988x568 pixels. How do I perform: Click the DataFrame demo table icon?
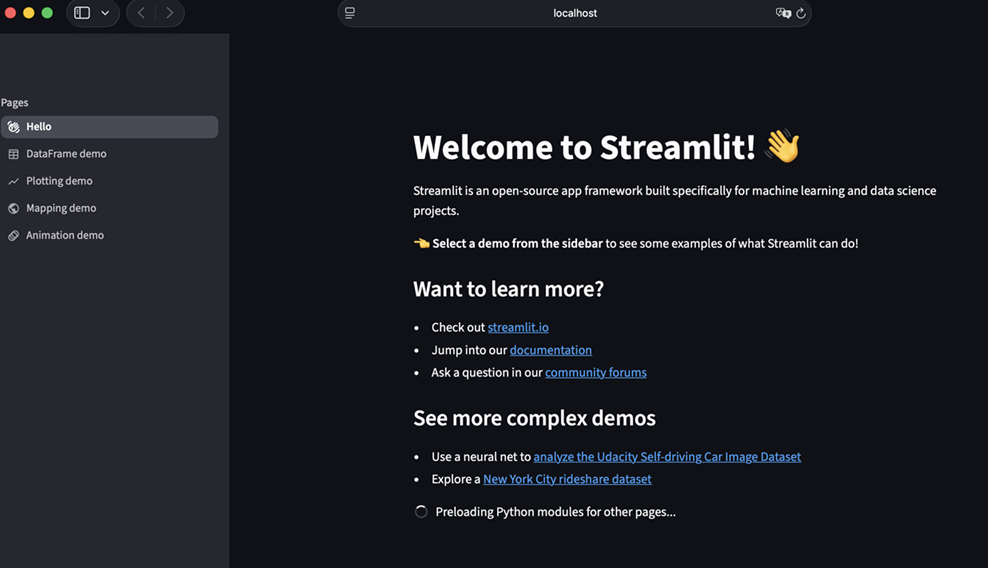[x=13, y=154]
